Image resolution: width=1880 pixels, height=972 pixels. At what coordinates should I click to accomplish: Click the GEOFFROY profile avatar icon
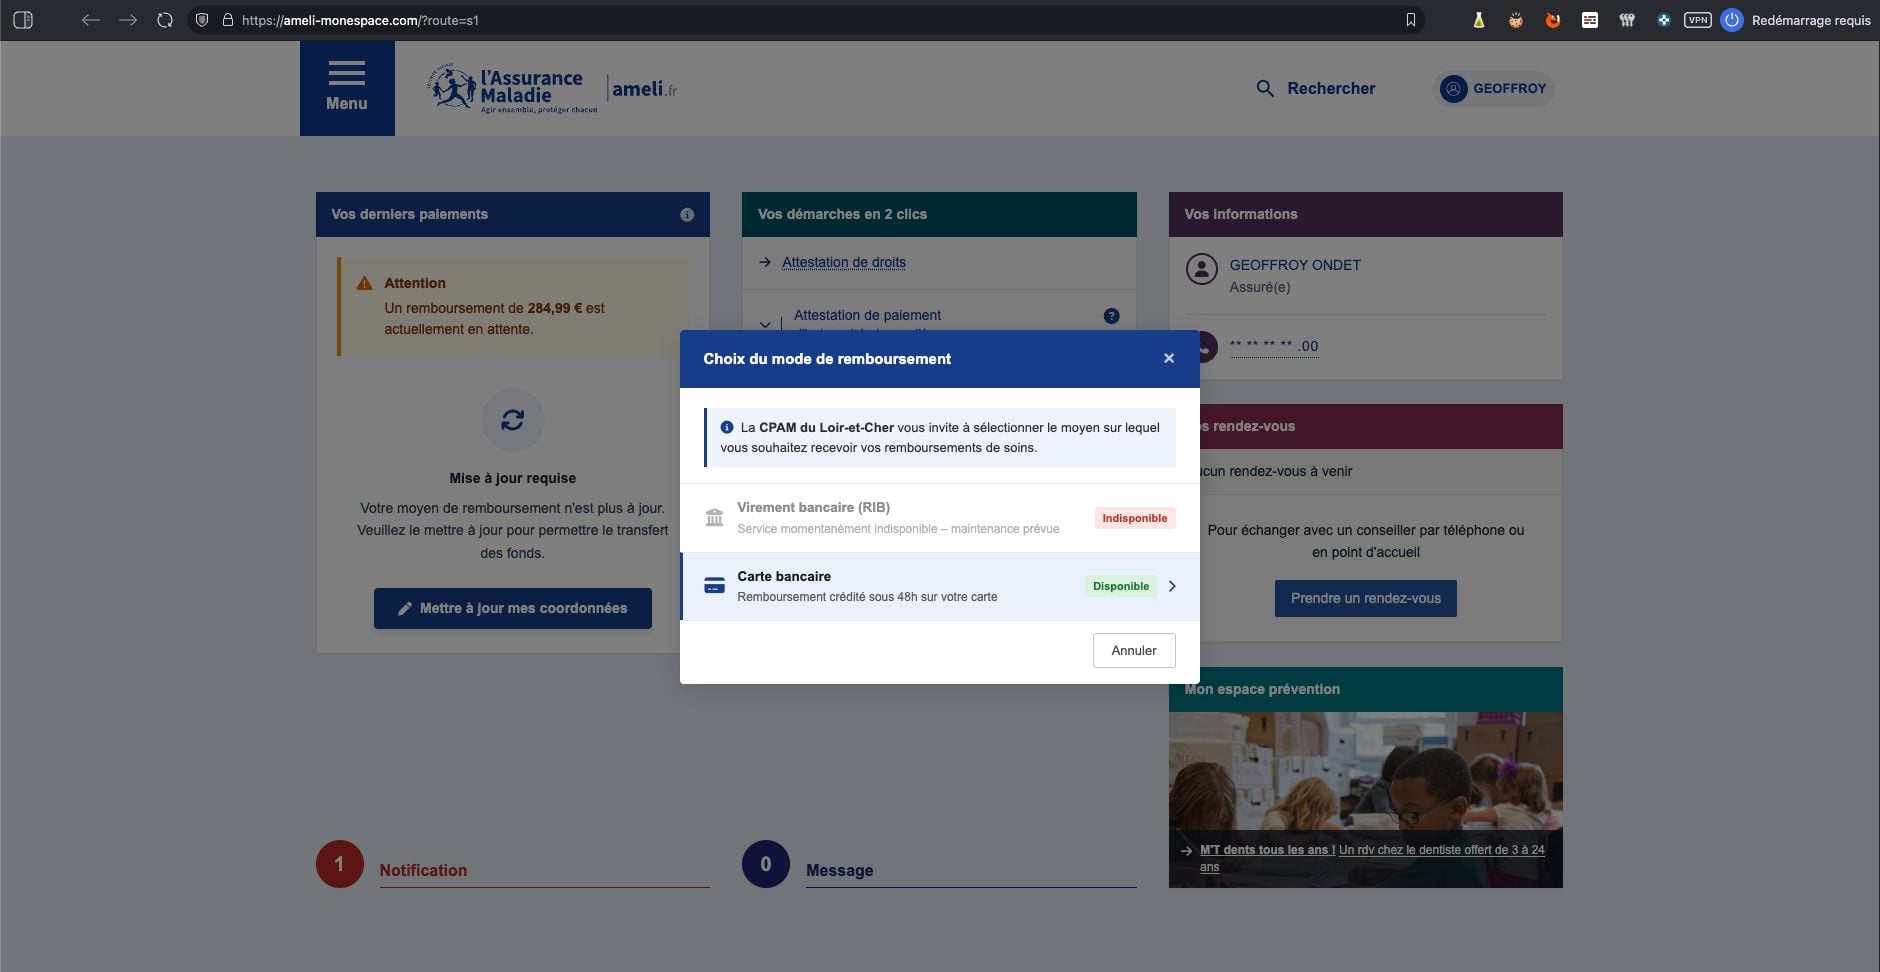coord(1455,89)
